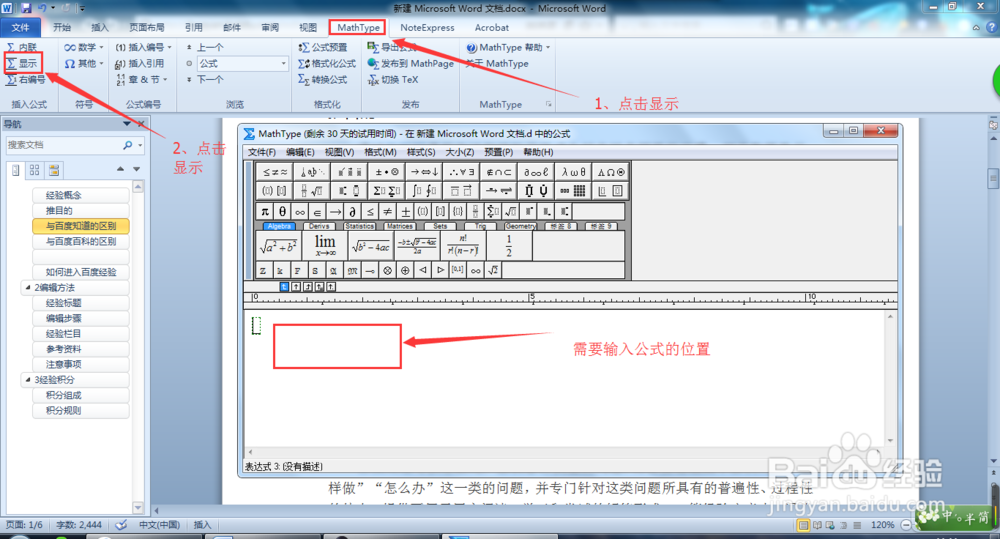
Task: Insert the ± plus-minus symbol
Action: pos(405,211)
